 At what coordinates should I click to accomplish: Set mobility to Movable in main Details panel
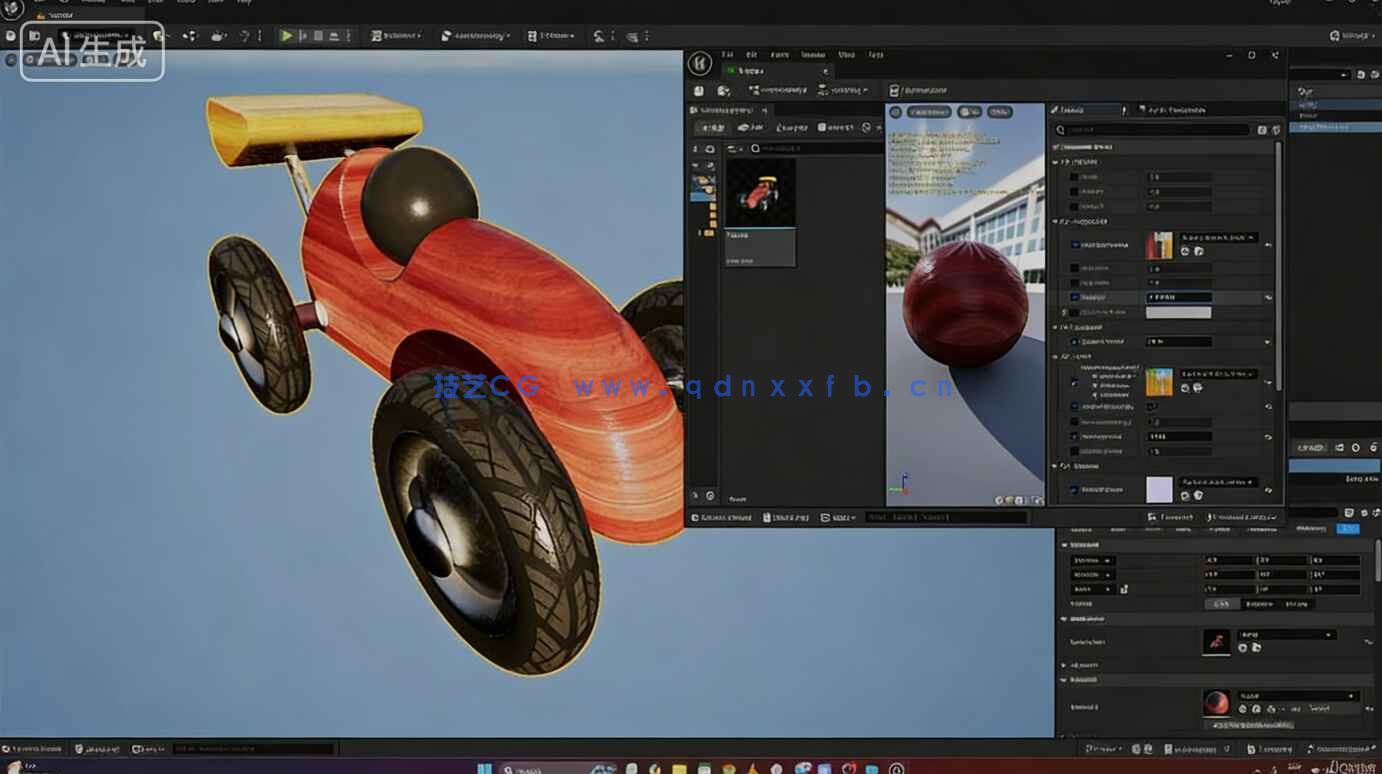tap(1295, 604)
